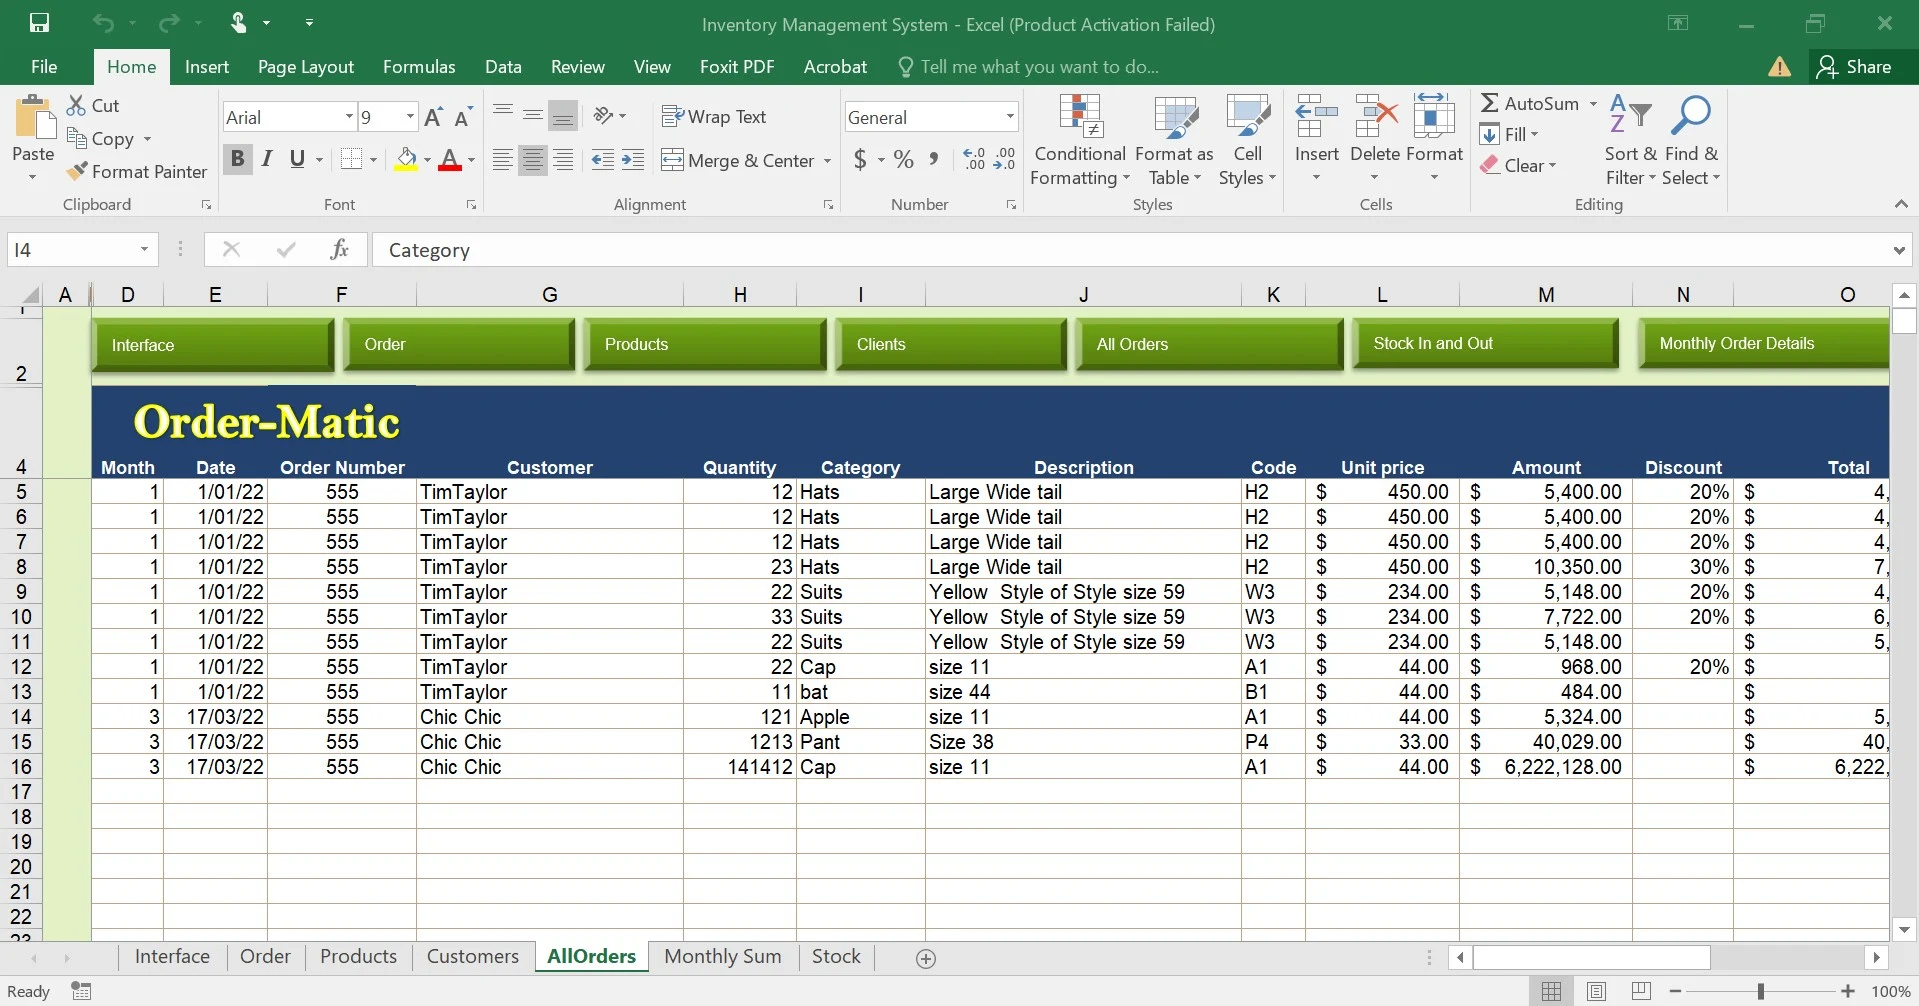Click the Save icon in title bar

[40, 23]
